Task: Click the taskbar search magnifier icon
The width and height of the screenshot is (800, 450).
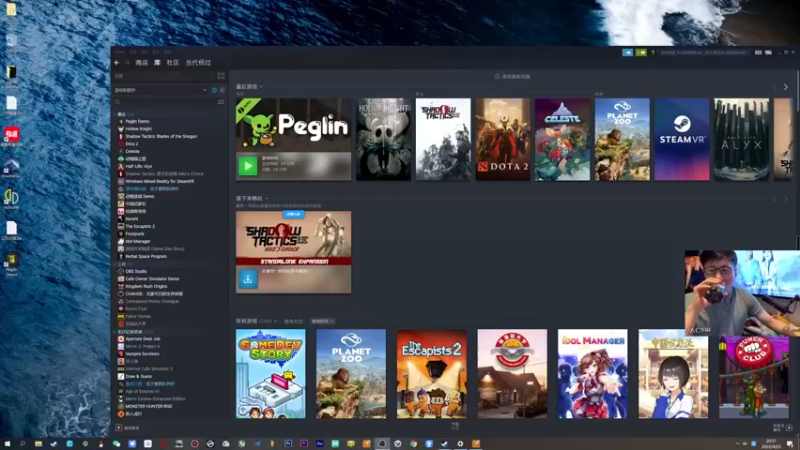Action: click(x=22, y=444)
